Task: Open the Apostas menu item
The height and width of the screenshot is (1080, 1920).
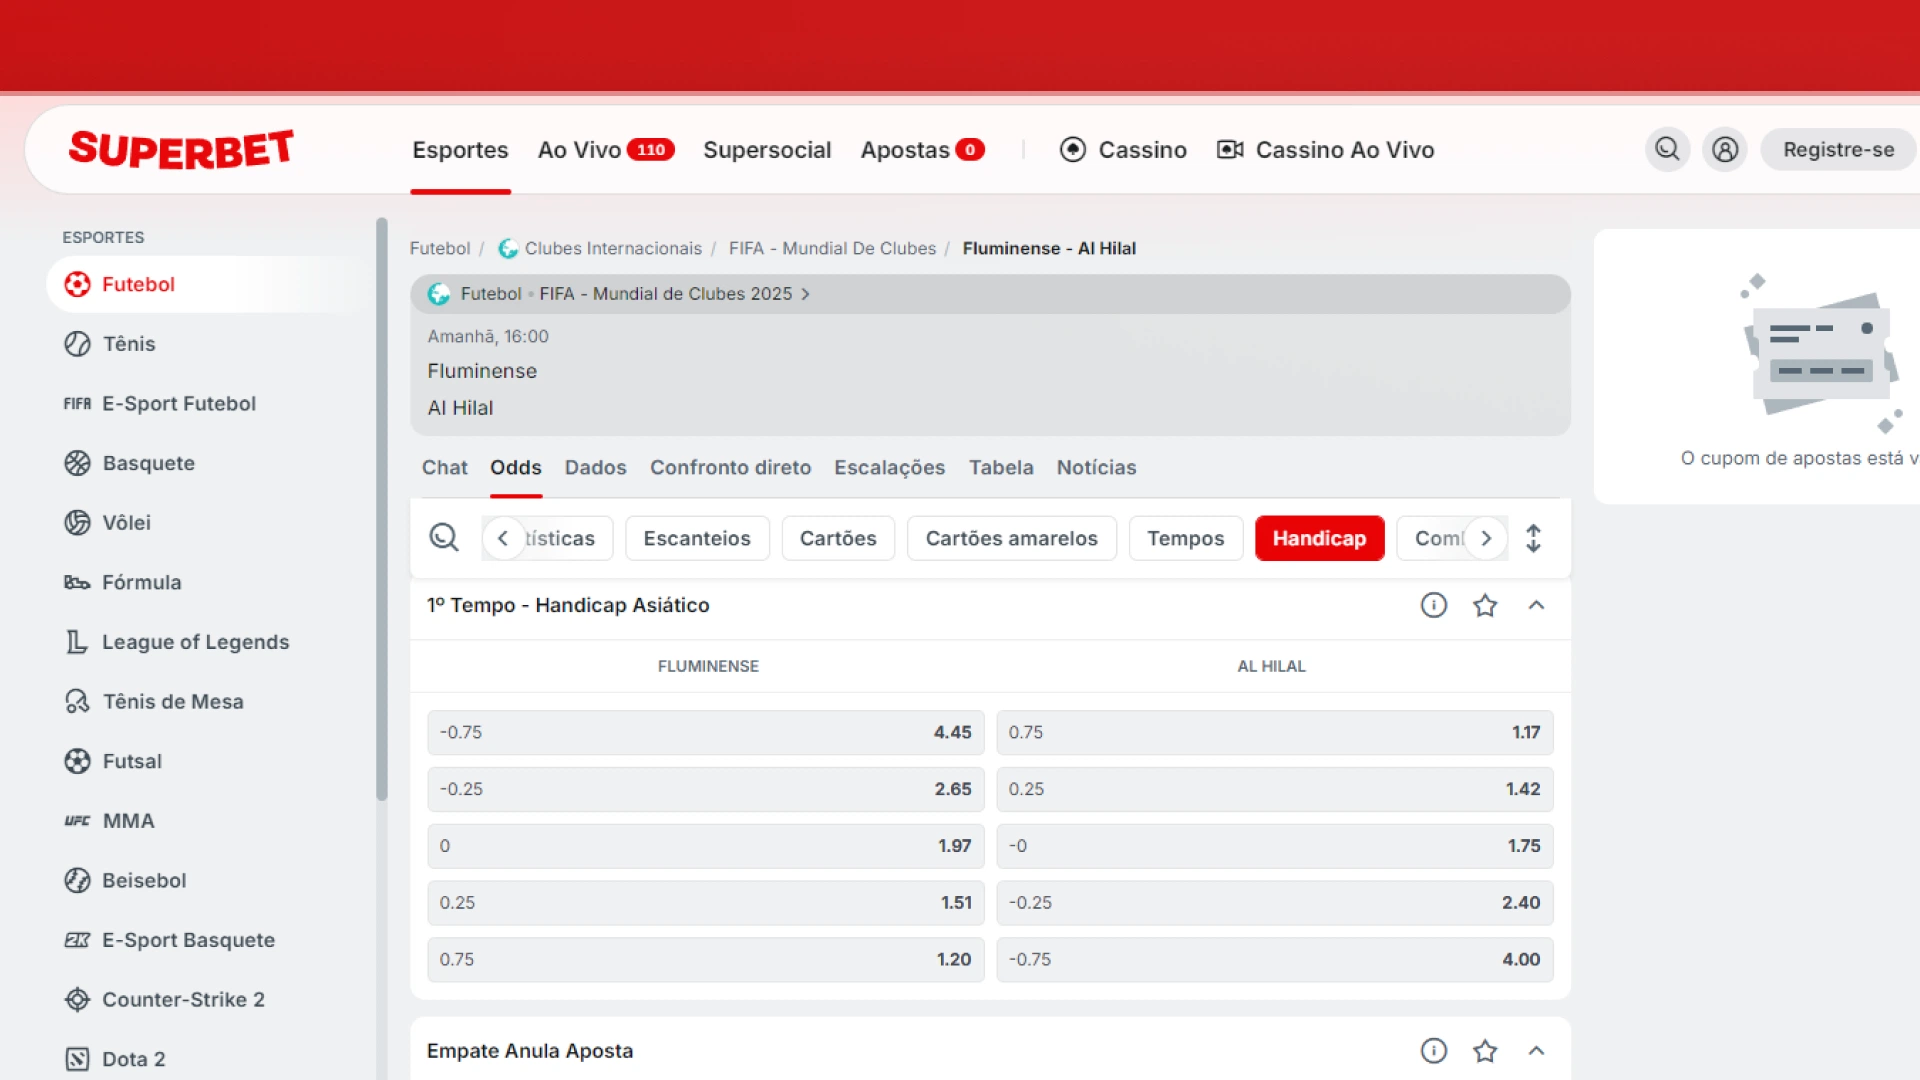Action: 922,149
